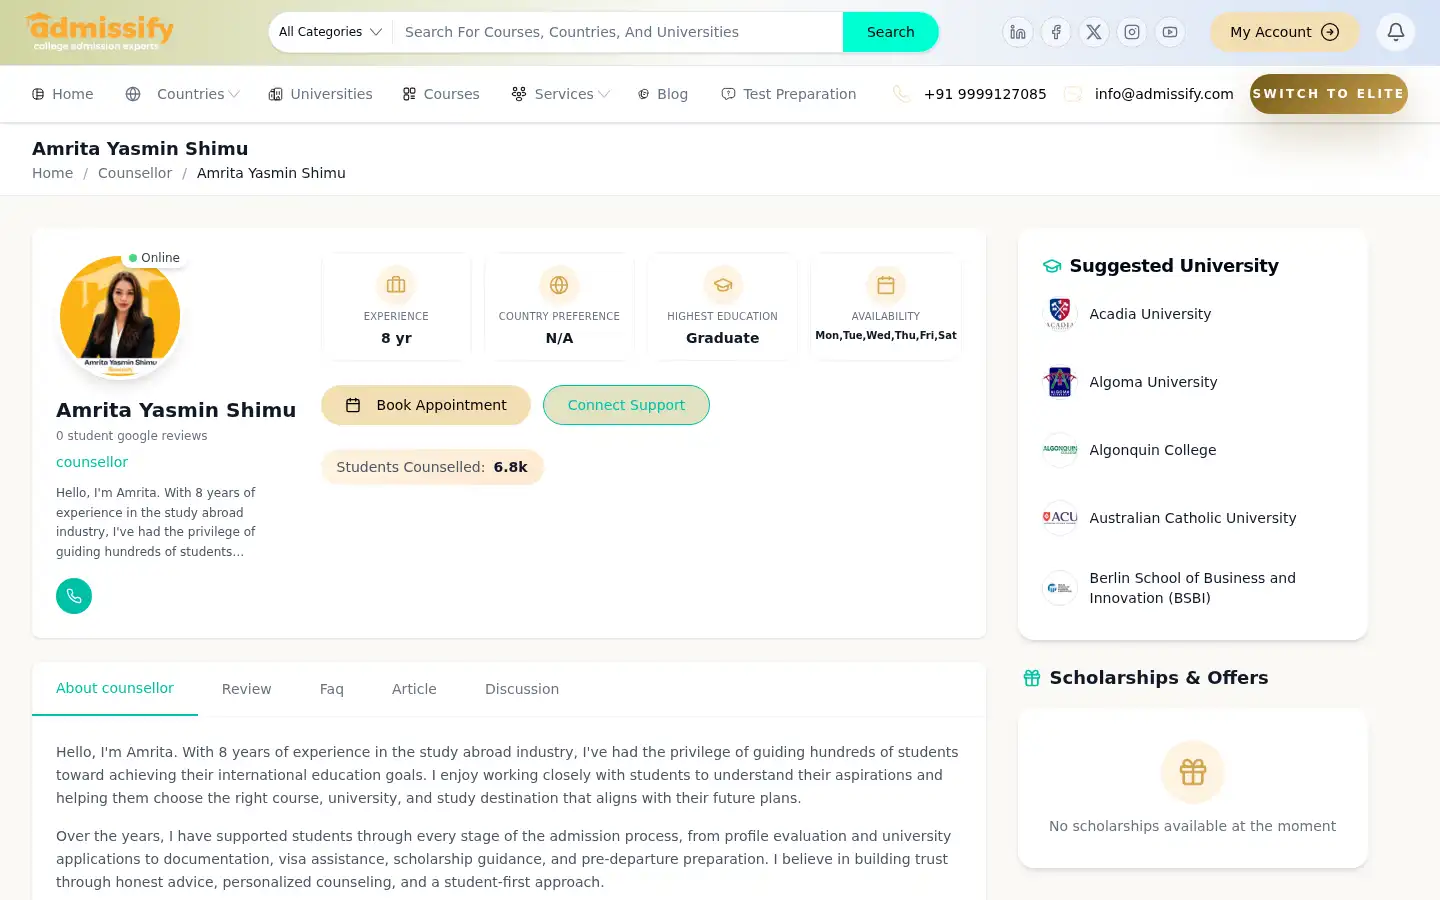Viewport: 1440px width, 900px height.
Task: Click the Counsellor breadcrumb link
Action: click(135, 173)
